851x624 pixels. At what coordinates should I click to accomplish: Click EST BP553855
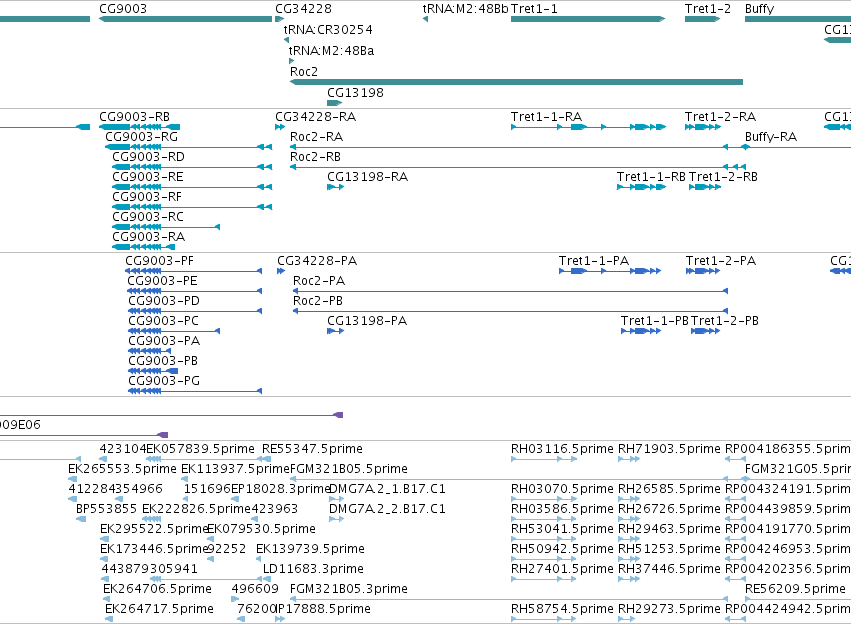pyautogui.click(x=106, y=510)
